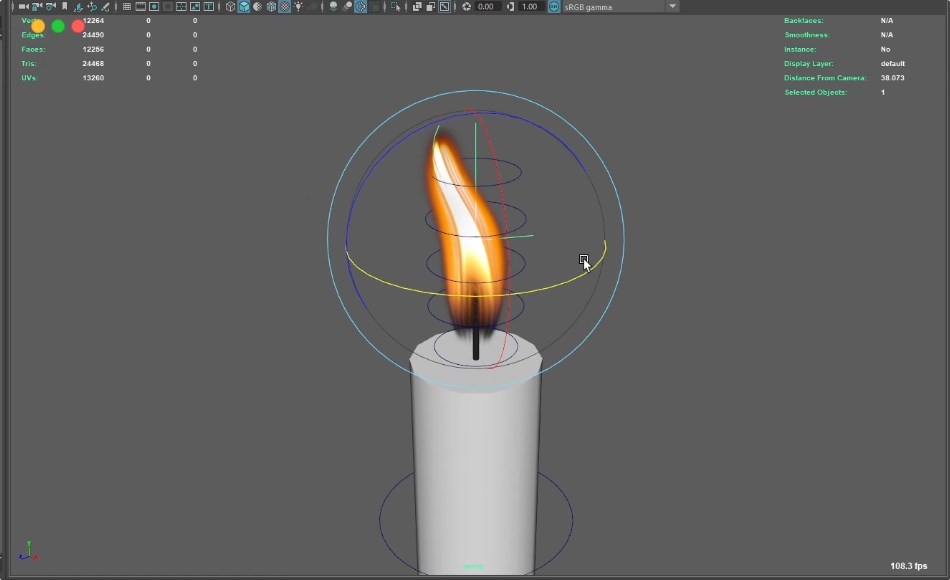950x580 pixels.
Task: Edit the gamma value field
Action: tap(530, 6)
